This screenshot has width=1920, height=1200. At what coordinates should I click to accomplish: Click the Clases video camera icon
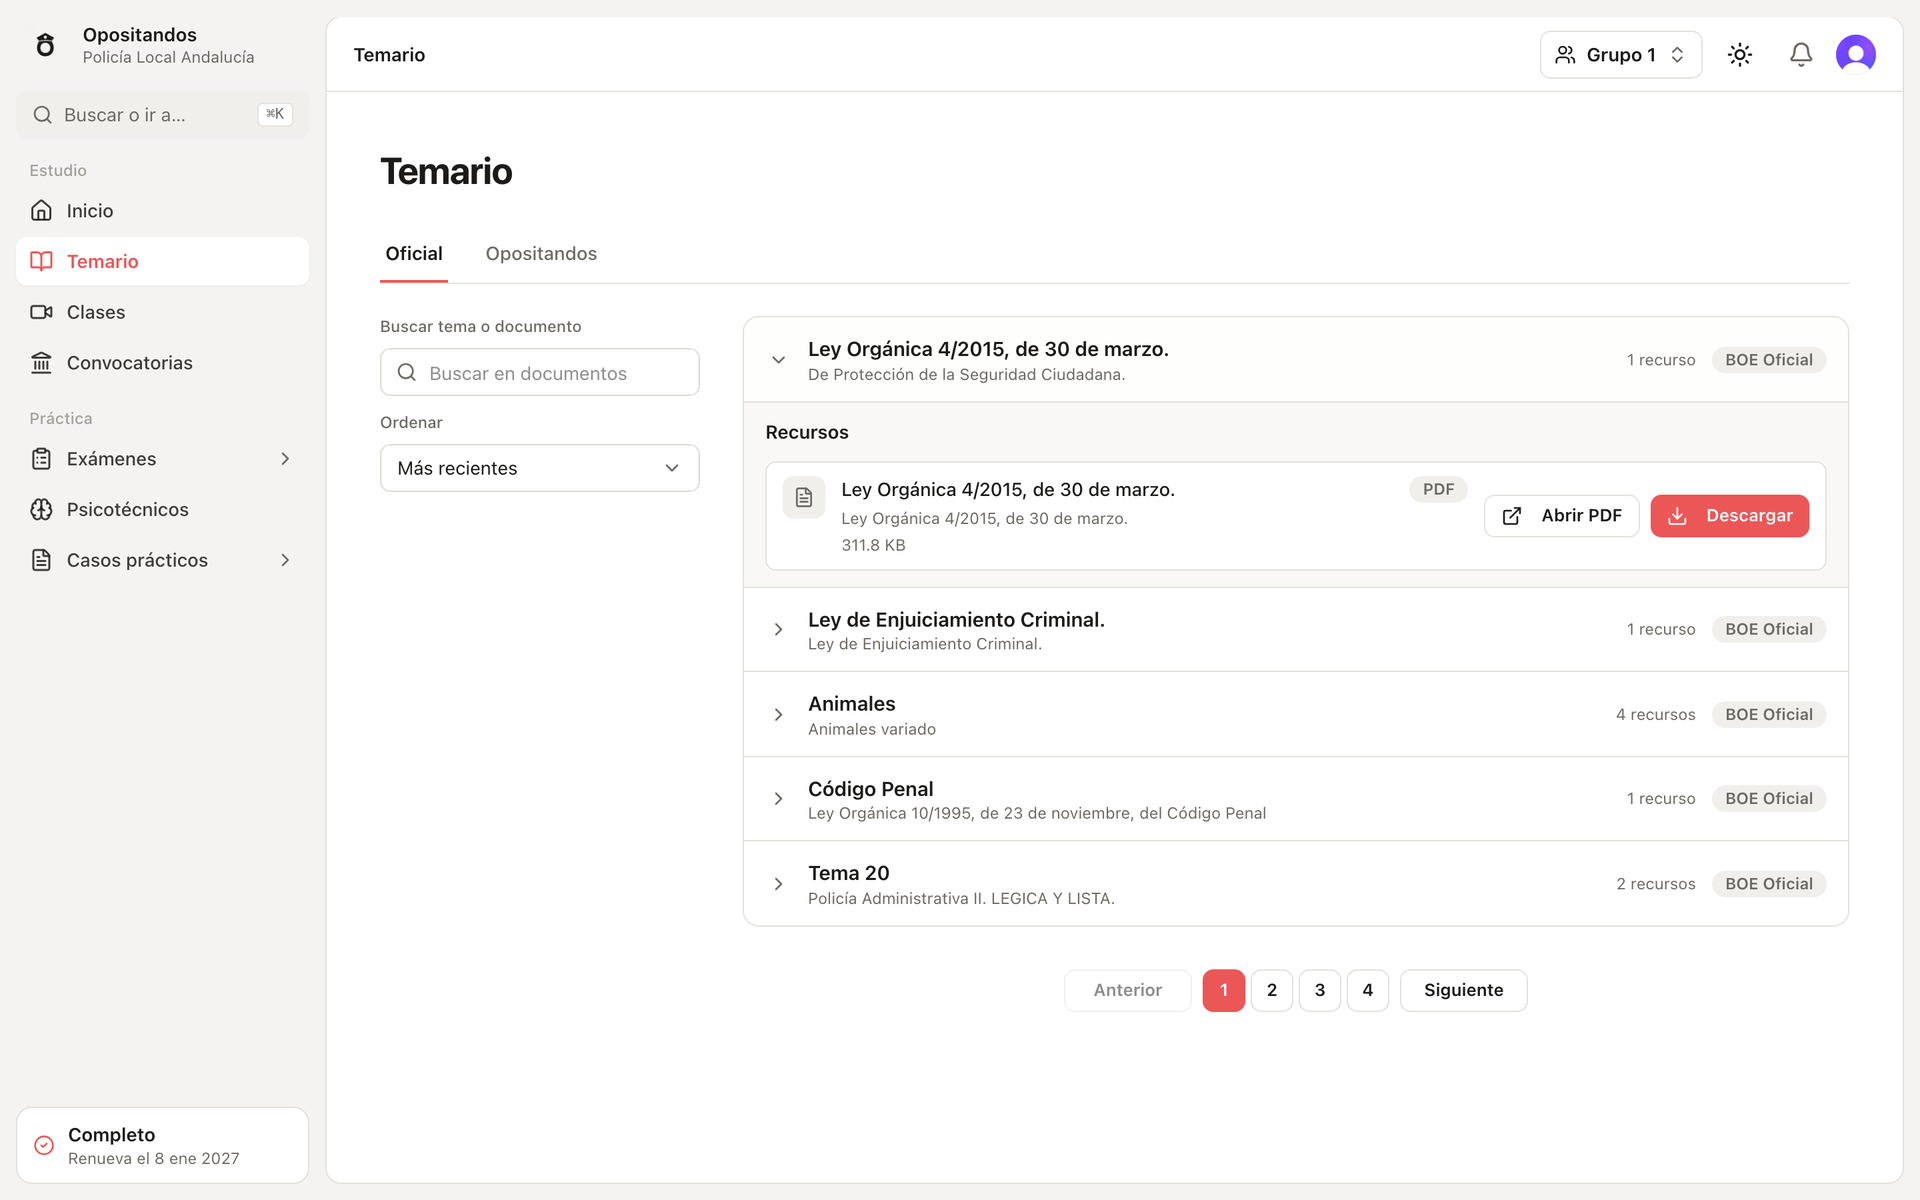click(x=41, y=312)
